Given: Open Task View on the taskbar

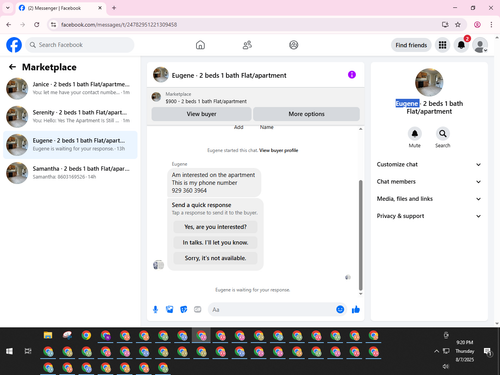Looking at the screenshot, I should pyautogui.click(x=28, y=351).
